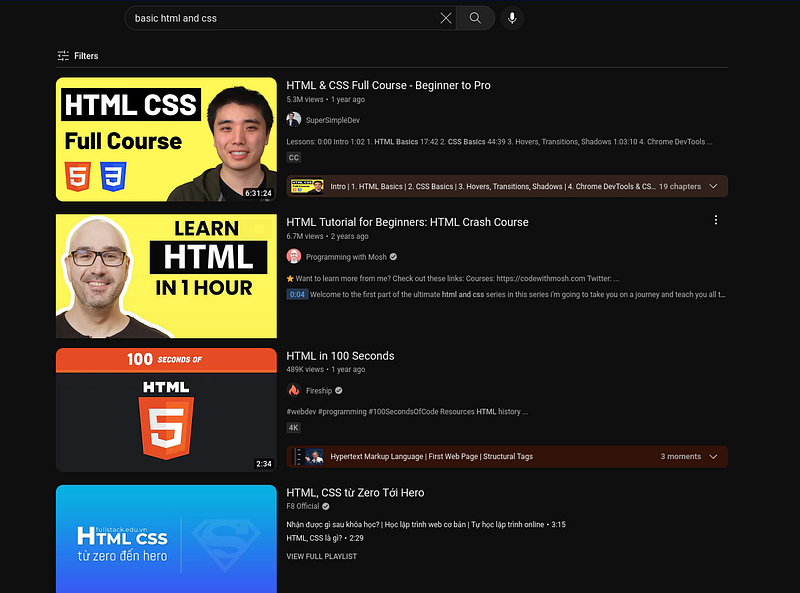Open the HTML CSS từ zero đến hero thumbnail

tap(166, 539)
